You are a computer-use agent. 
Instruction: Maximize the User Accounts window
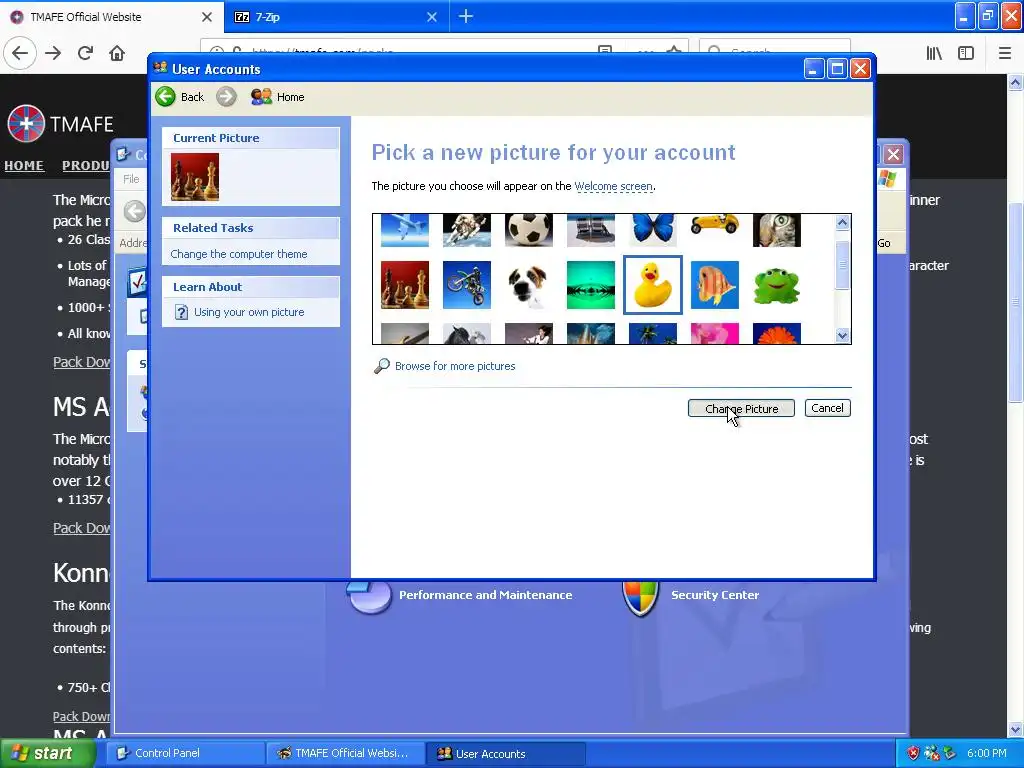tap(837, 69)
